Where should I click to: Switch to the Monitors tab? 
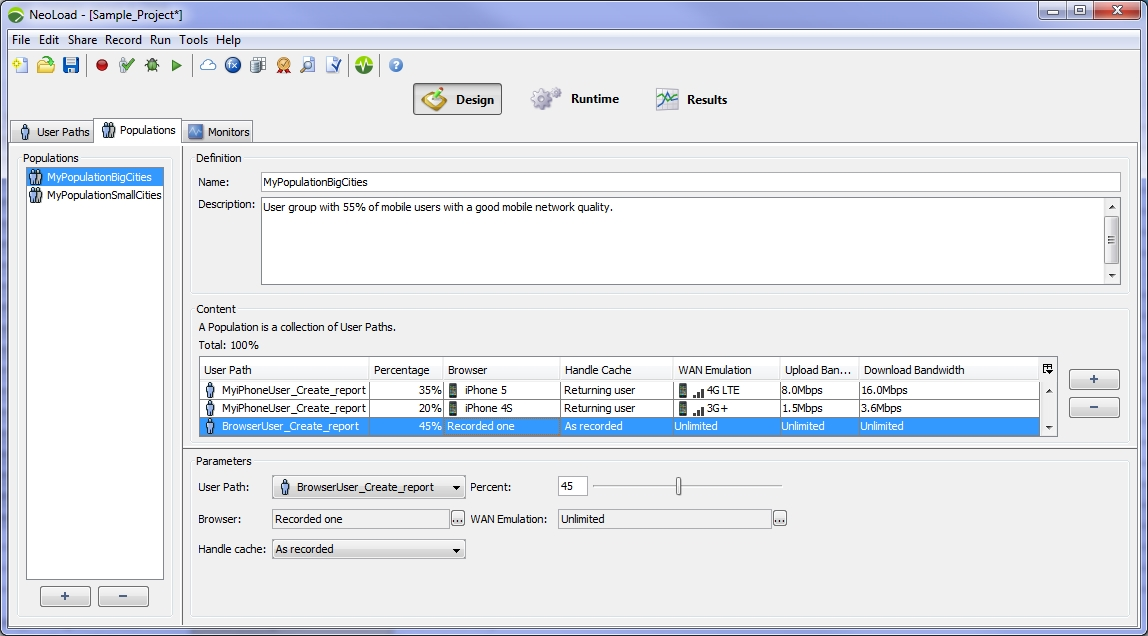click(219, 132)
